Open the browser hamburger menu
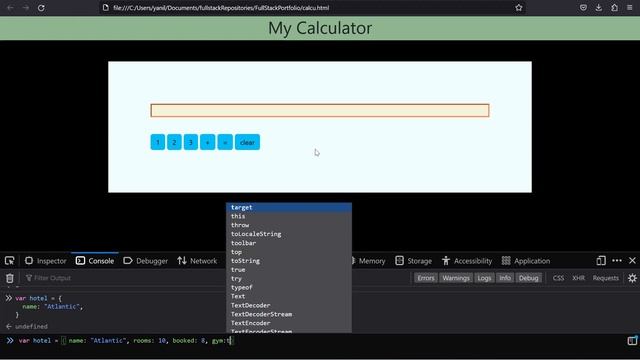The height and width of the screenshot is (360, 640). [630, 8]
